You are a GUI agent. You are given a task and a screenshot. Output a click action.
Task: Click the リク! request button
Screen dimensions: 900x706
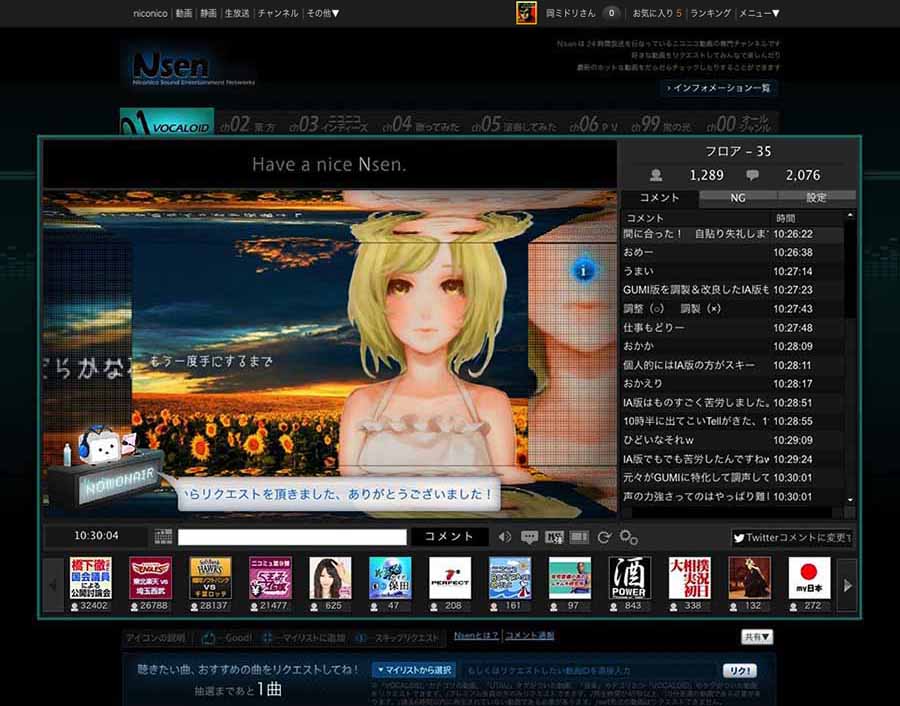[739, 670]
